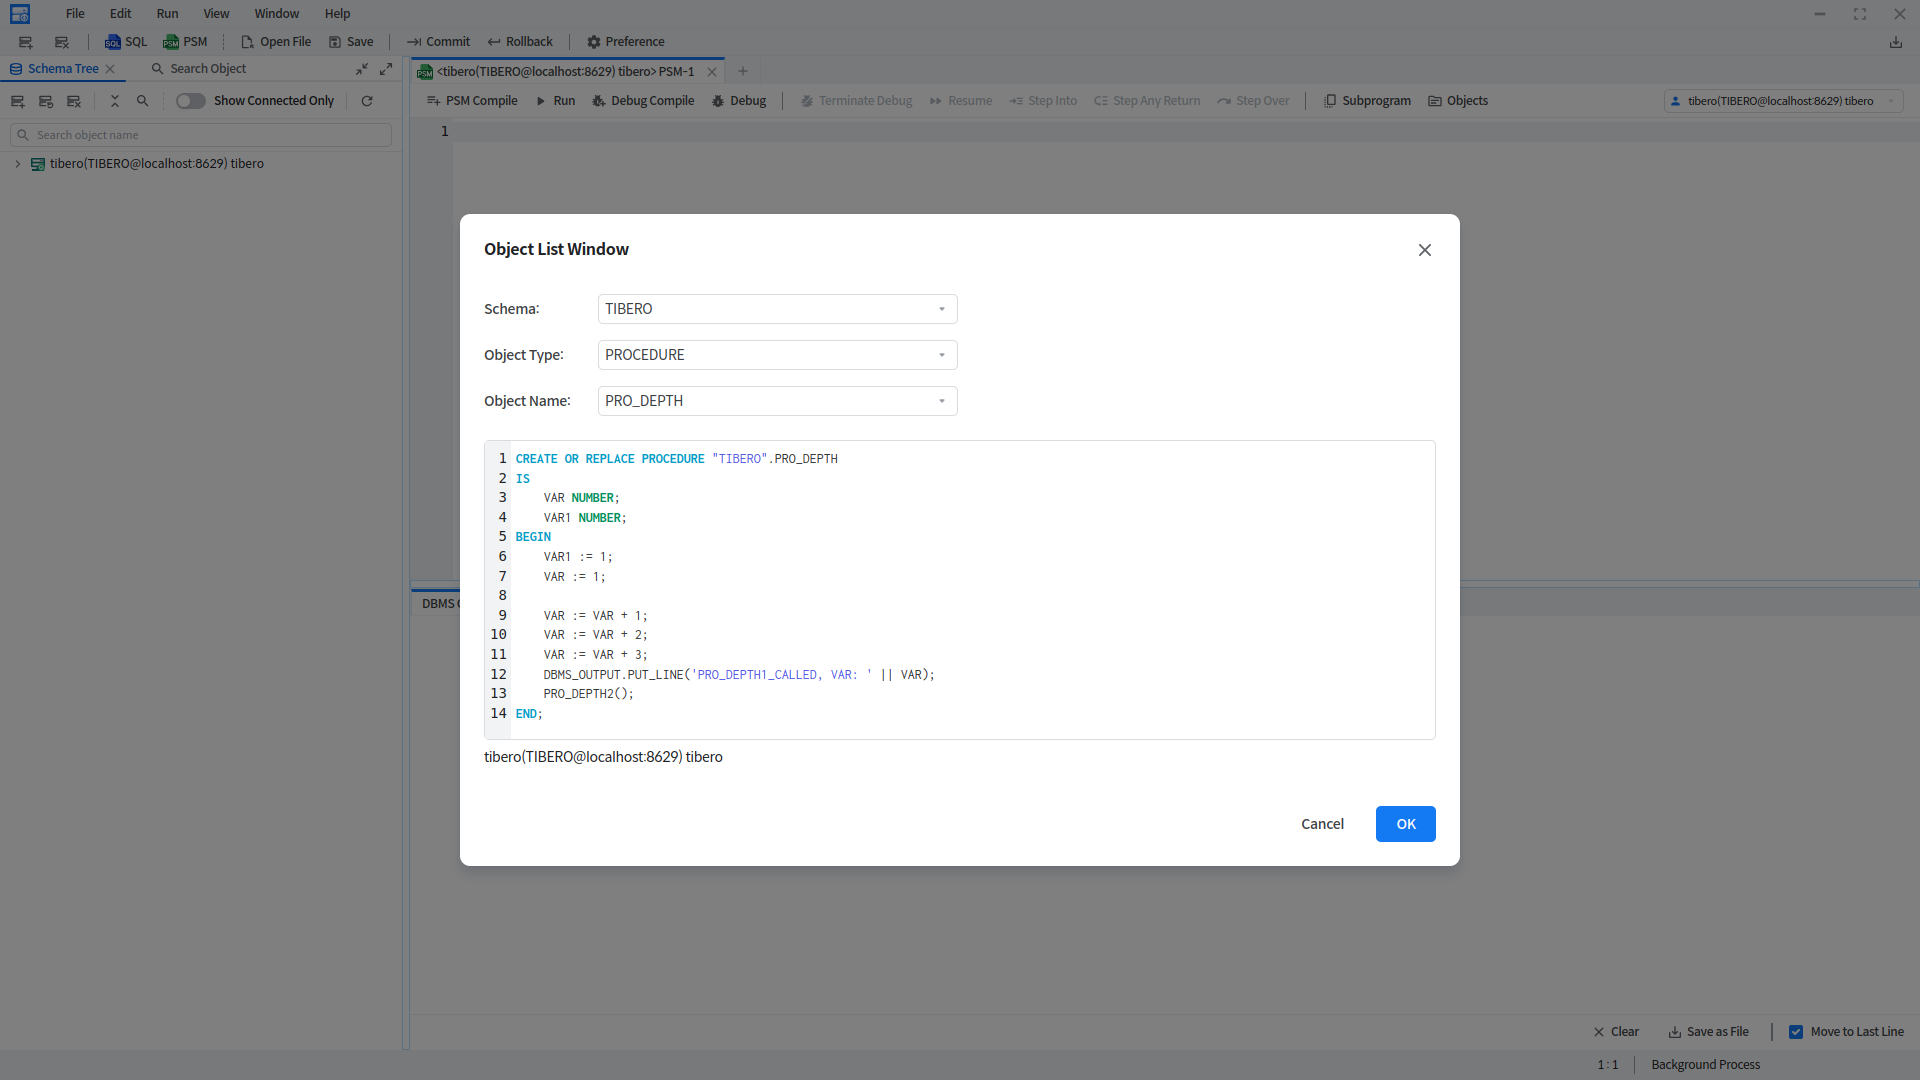
Task: Open the Window menu
Action: tap(276, 14)
